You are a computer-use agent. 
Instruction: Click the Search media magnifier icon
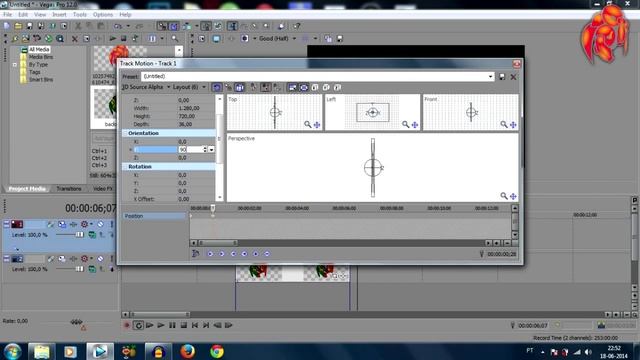coord(175,39)
